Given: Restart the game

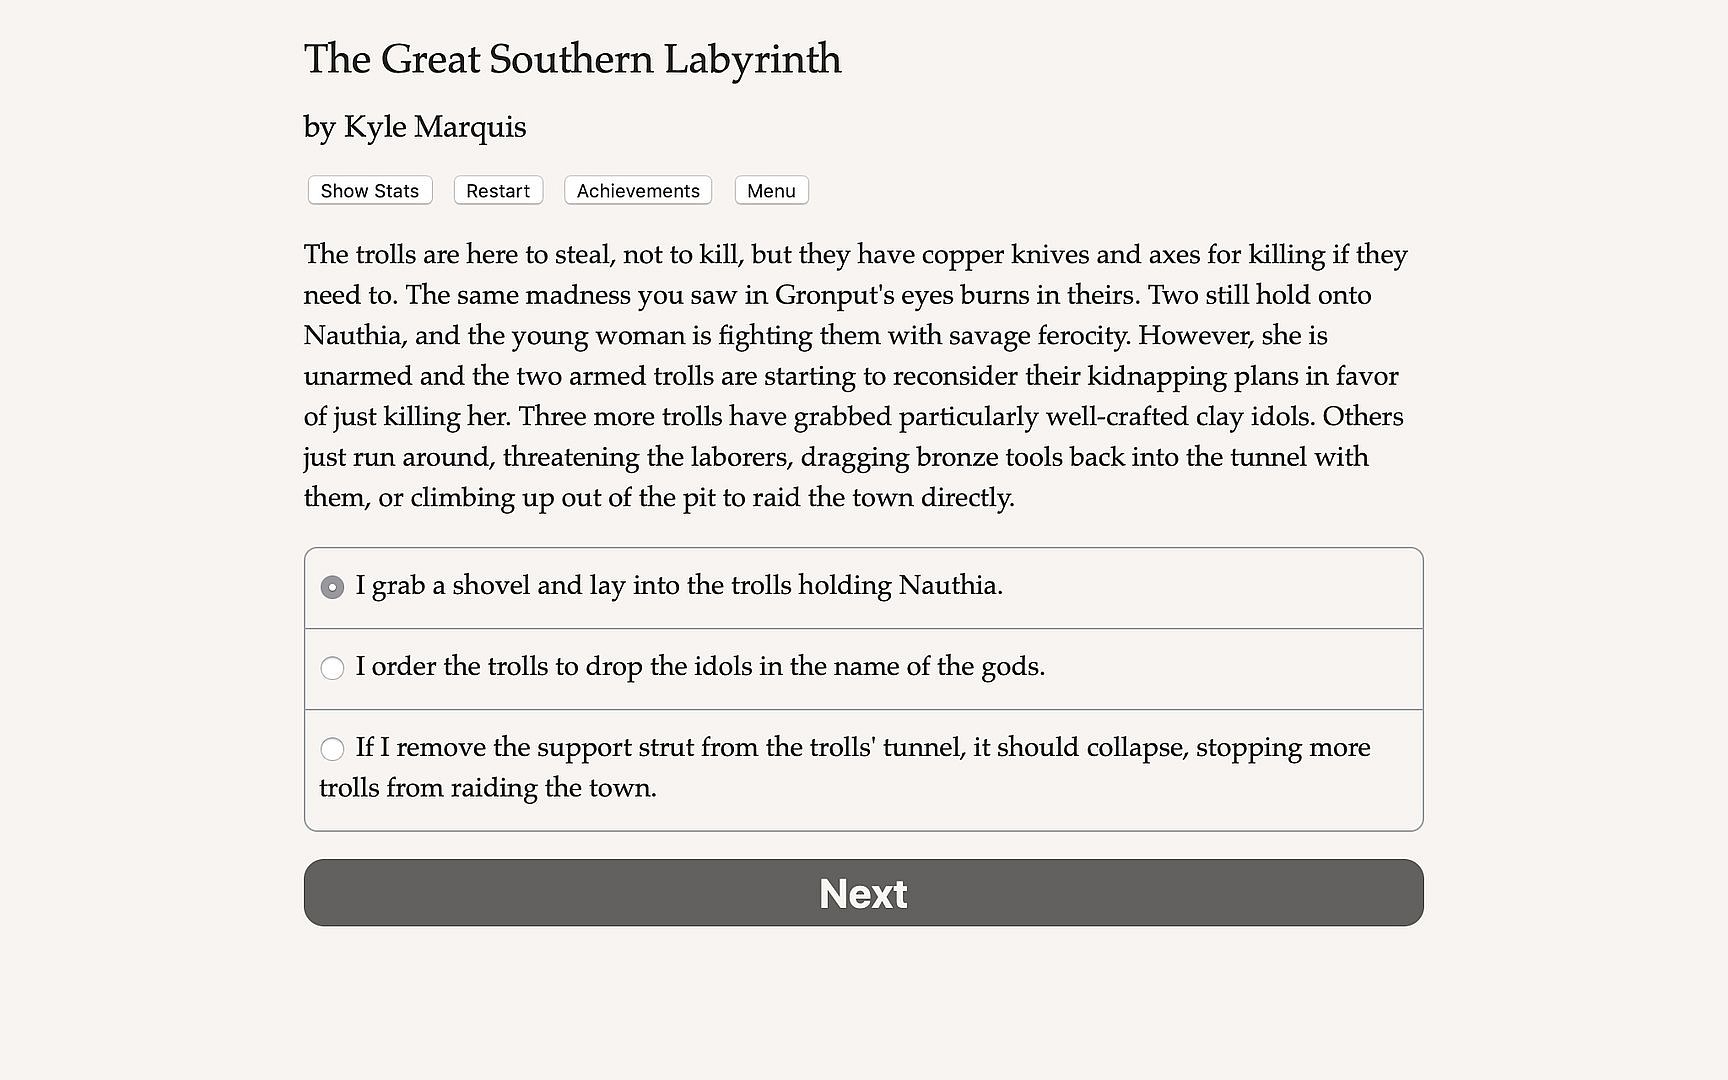Looking at the screenshot, I should 498,191.
